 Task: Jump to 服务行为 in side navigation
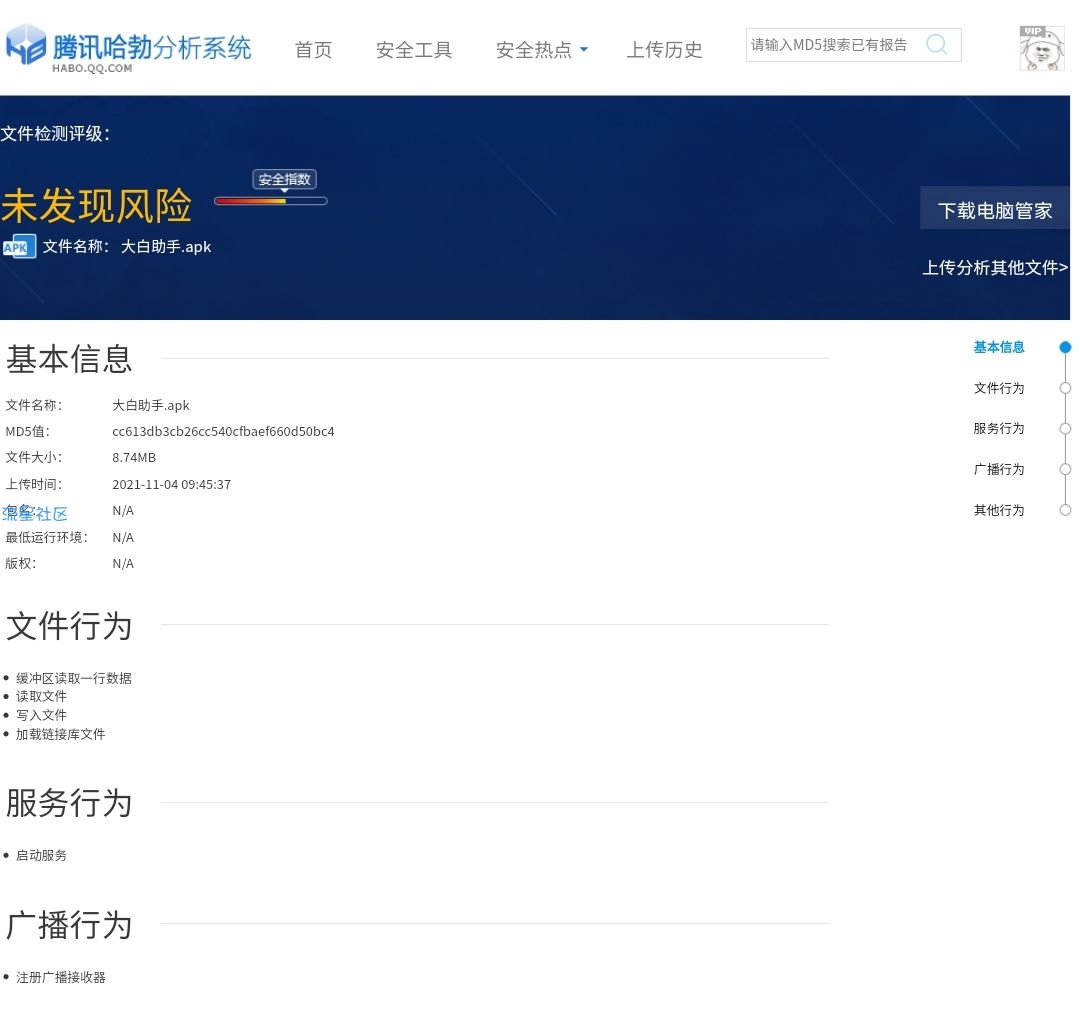tap(999, 428)
